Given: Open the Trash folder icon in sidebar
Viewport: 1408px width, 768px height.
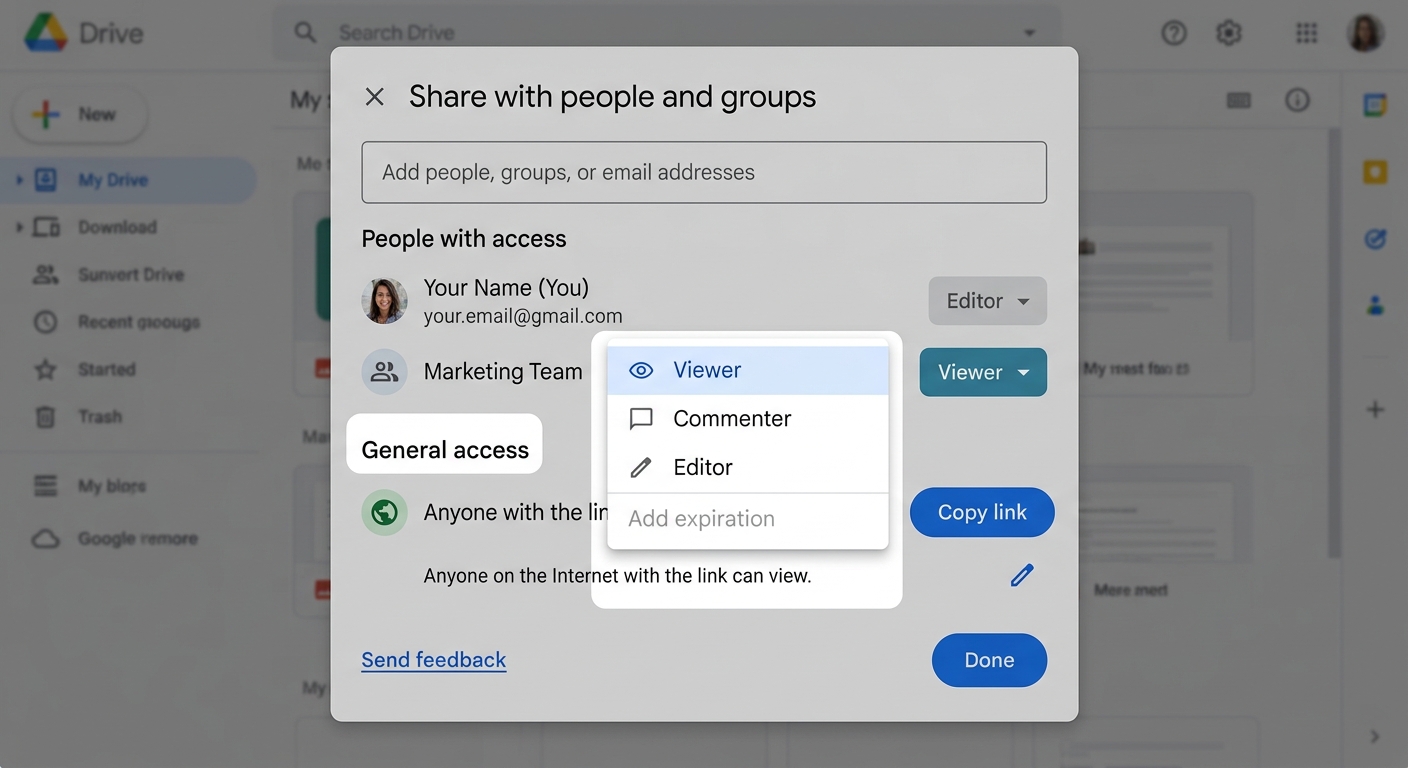Looking at the screenshot, I should [x=45, y=417].
